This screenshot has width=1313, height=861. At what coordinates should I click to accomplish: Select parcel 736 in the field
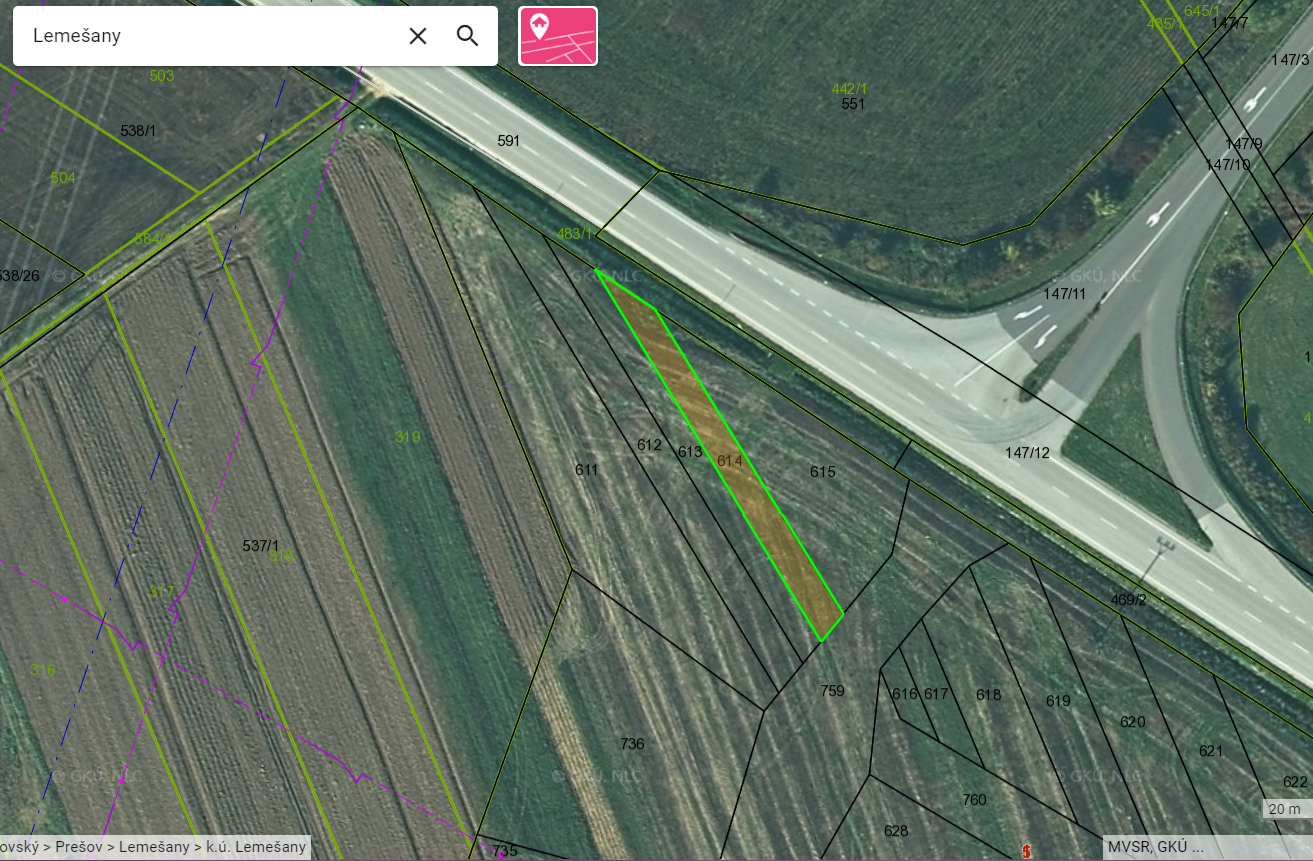[x=632, y=744]
